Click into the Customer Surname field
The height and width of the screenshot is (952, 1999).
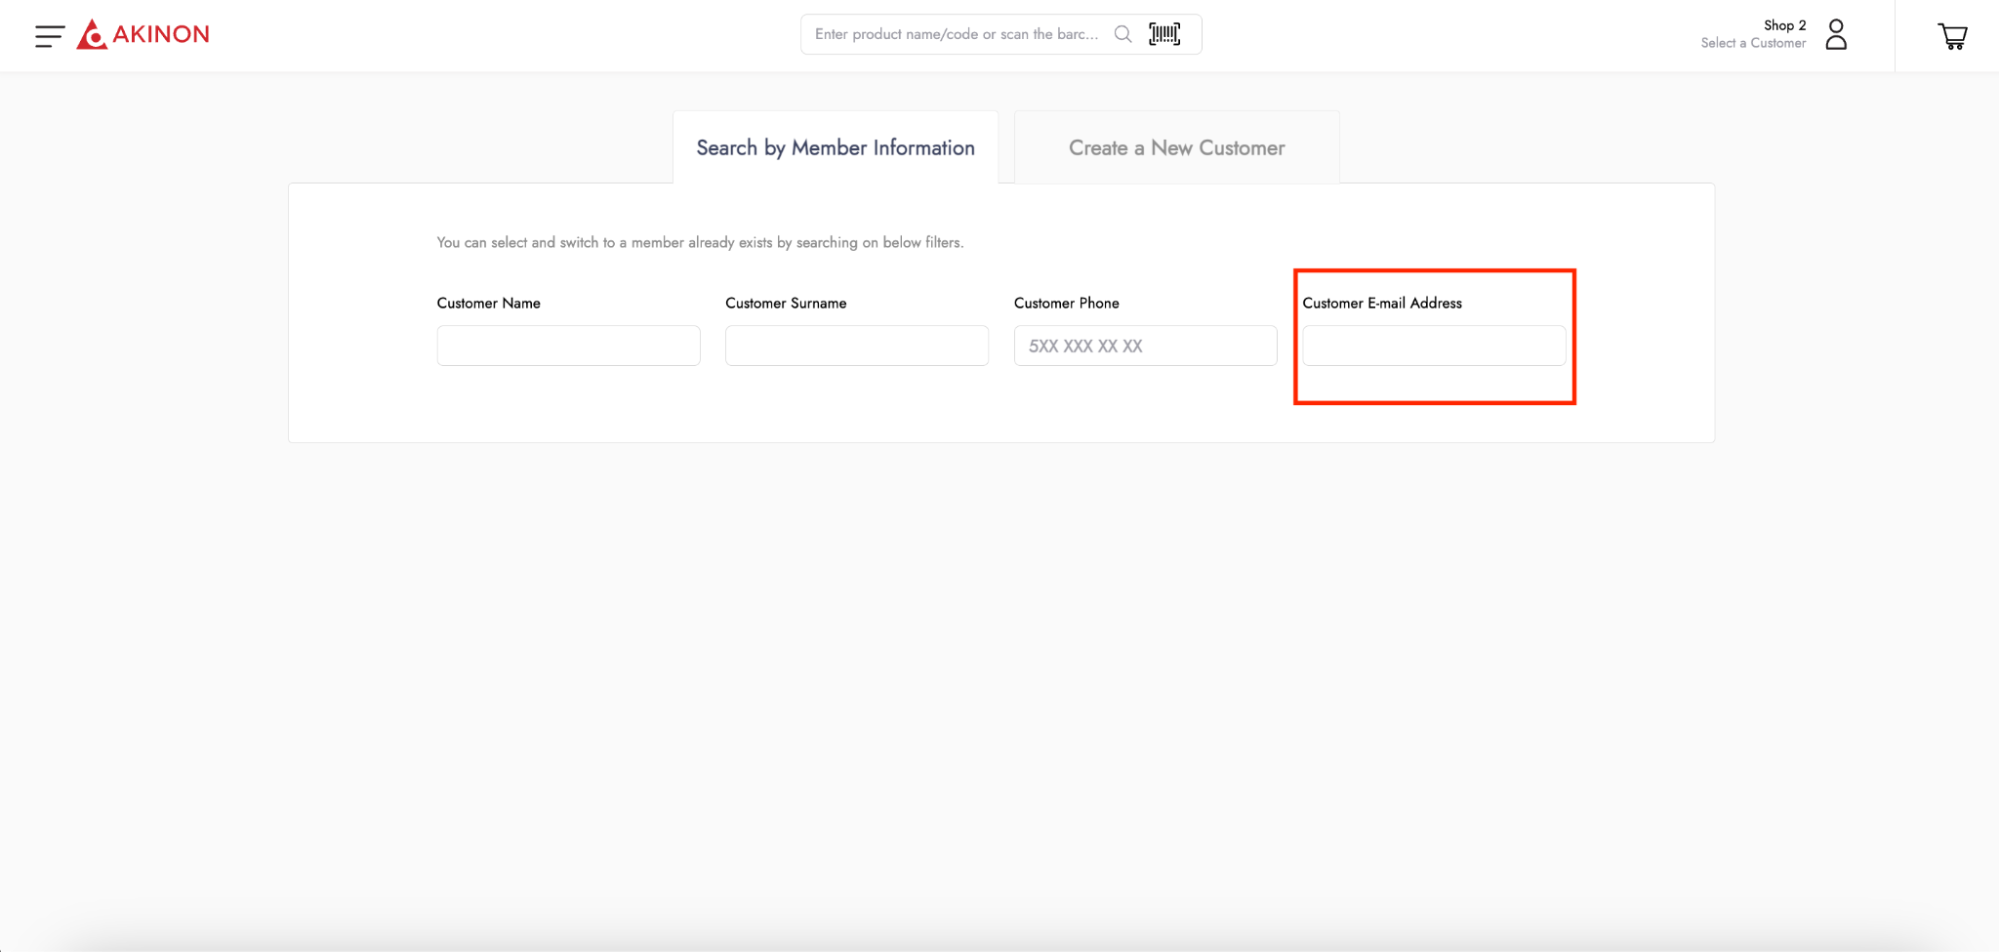point(856,346)
